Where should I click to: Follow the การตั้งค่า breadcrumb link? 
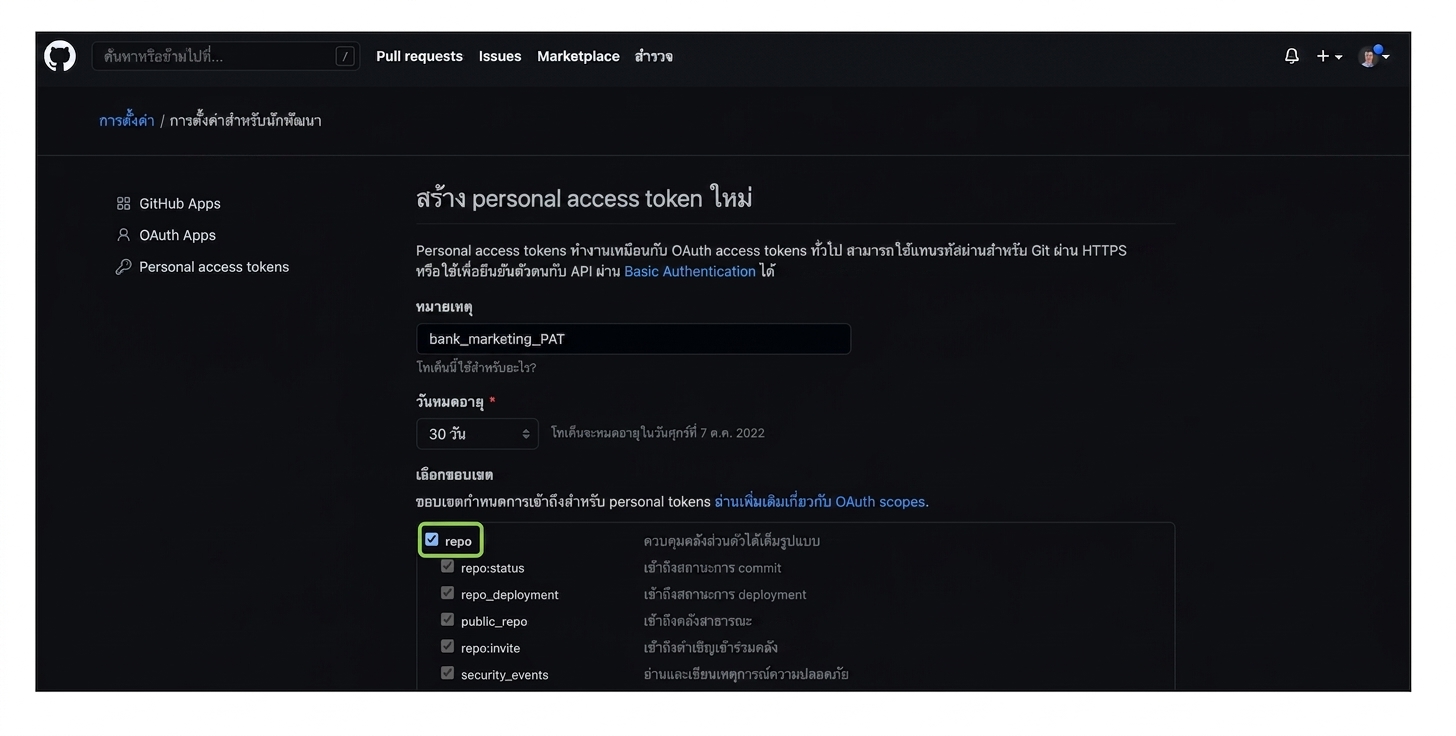pyautogui.click(x=127, y=120)
